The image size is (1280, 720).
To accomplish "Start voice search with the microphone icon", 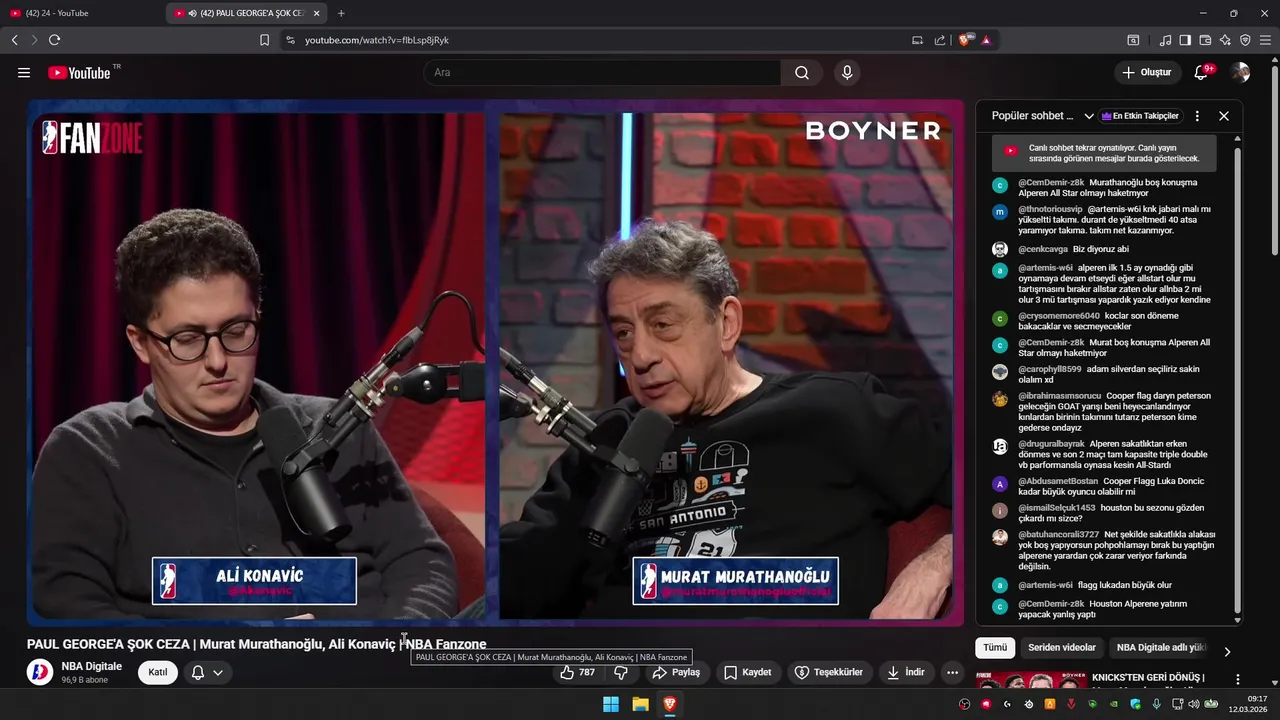I will 847,73.
